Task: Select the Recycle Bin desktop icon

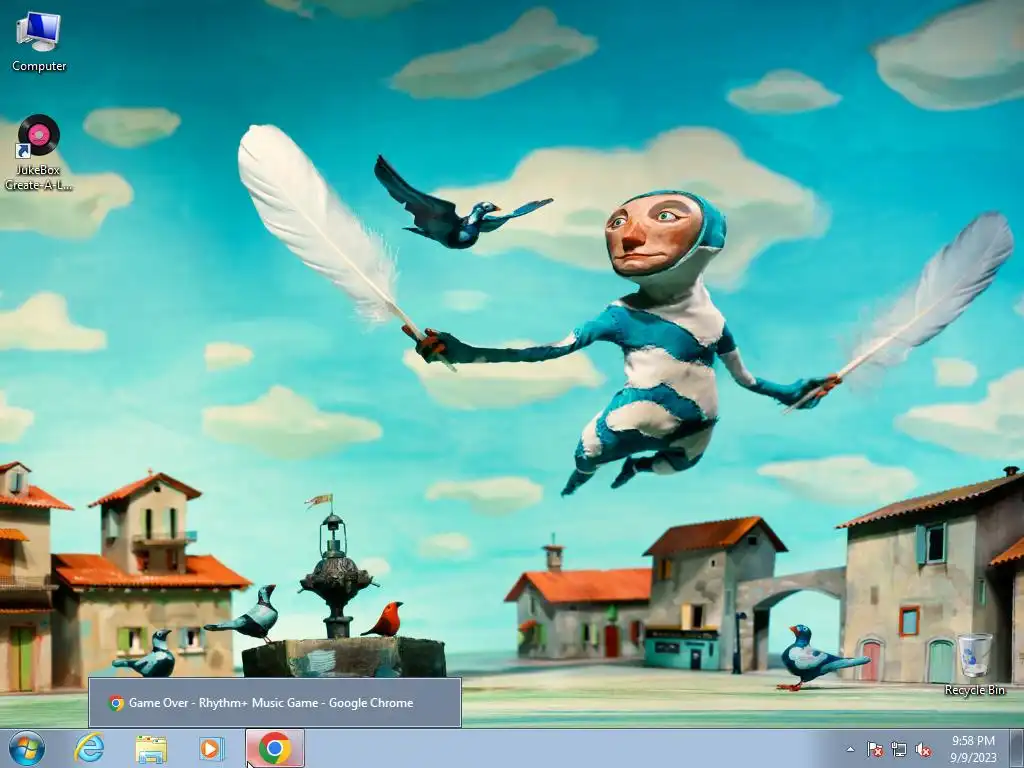Action: (974, 664)
